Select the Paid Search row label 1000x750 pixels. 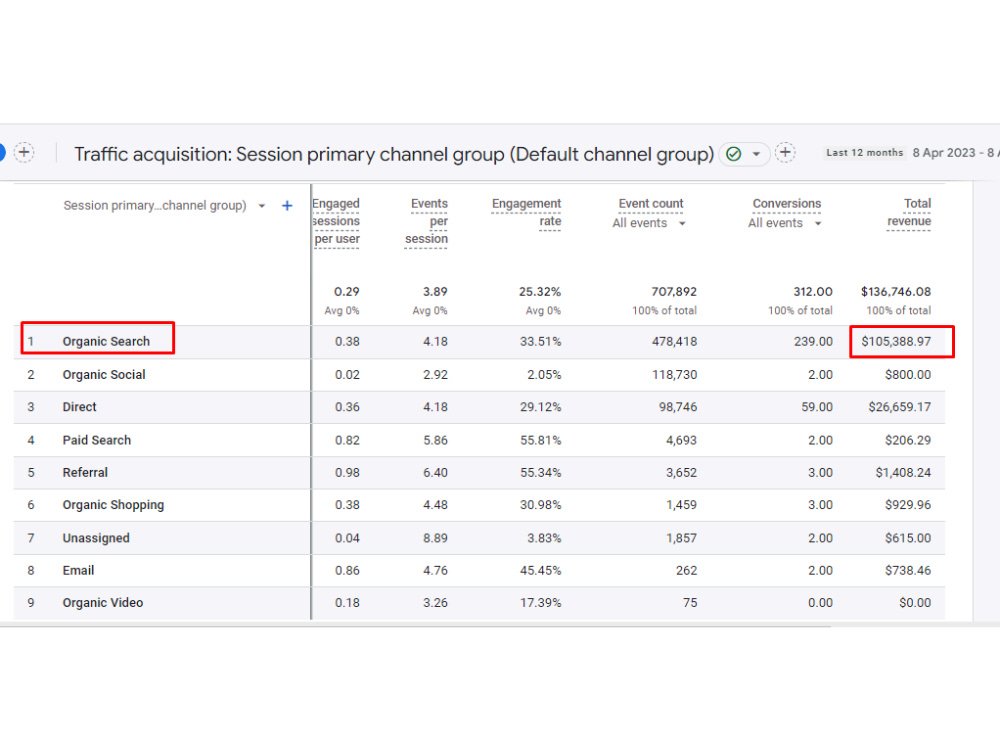pos(96,440)
